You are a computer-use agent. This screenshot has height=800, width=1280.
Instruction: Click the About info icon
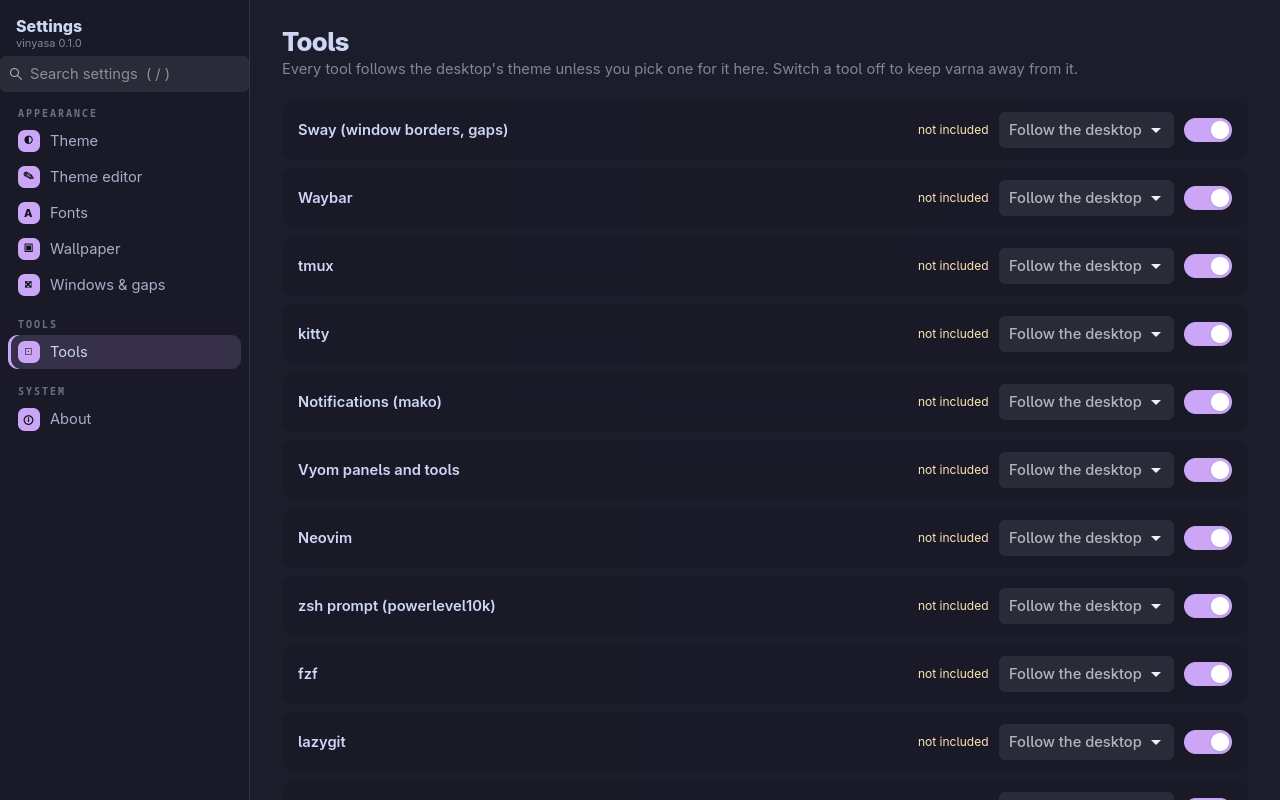pyautogui.click(x=29, y=419)
